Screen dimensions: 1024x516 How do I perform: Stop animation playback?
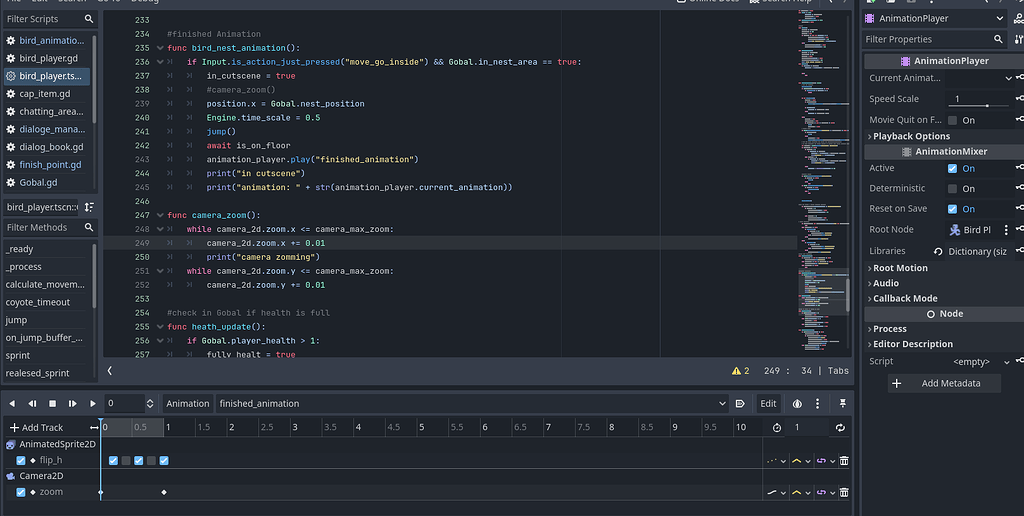[x=52, y=404]
